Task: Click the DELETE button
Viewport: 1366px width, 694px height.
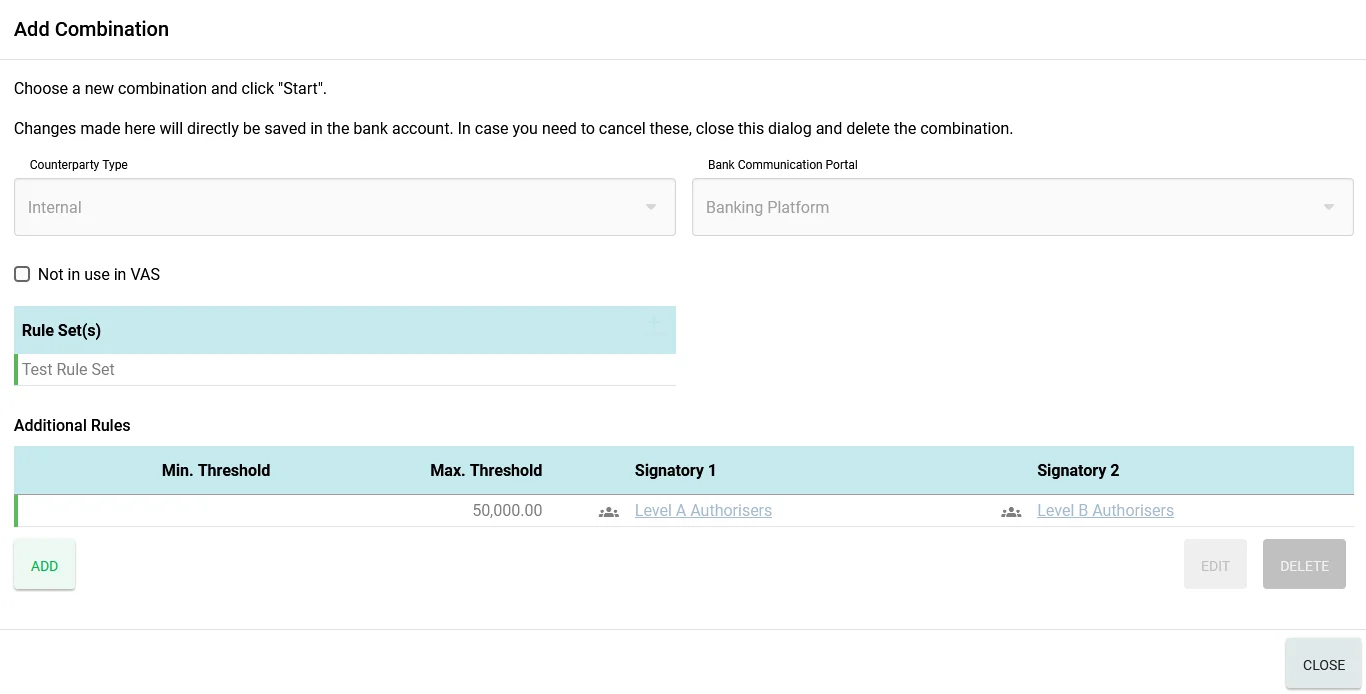Action: (x=1304, y=565)
